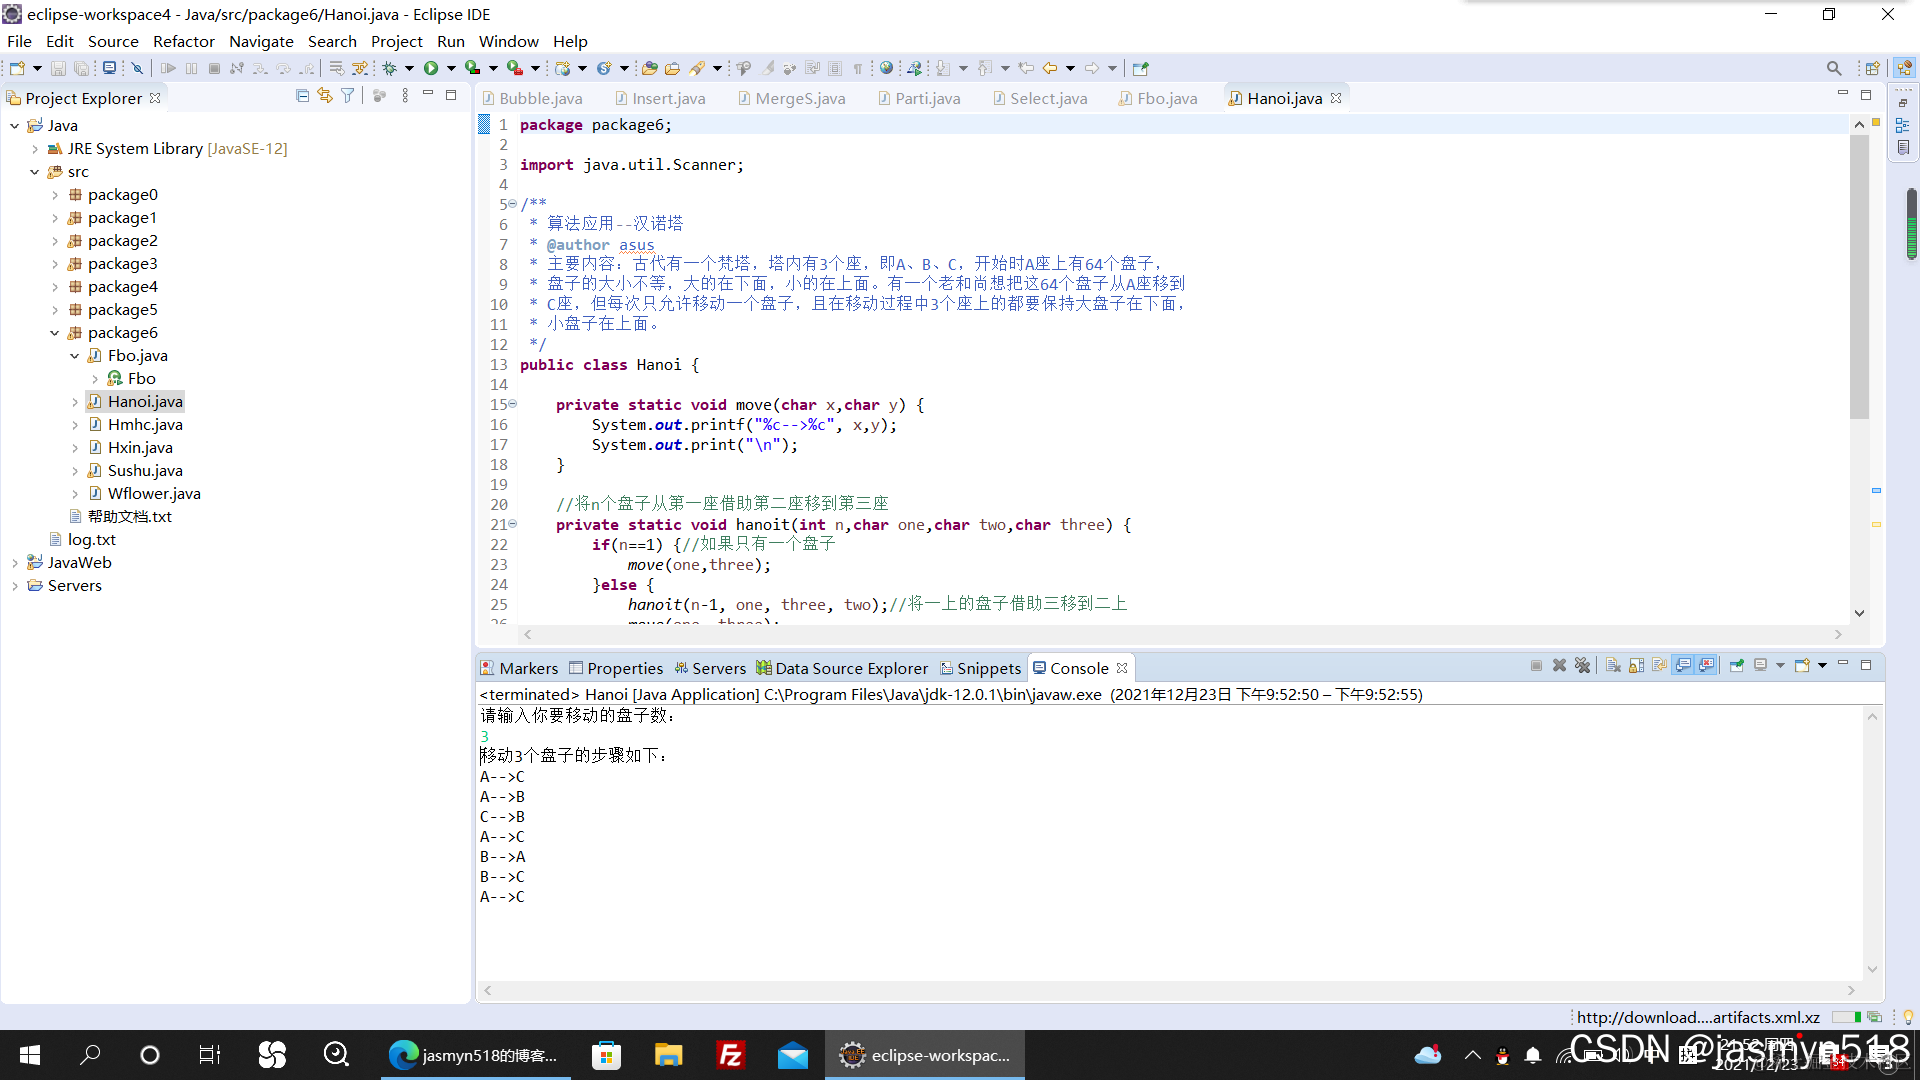The image size is (1920, 1080).
Task: Click the New Java Package icon
Action: coord(563,68)
